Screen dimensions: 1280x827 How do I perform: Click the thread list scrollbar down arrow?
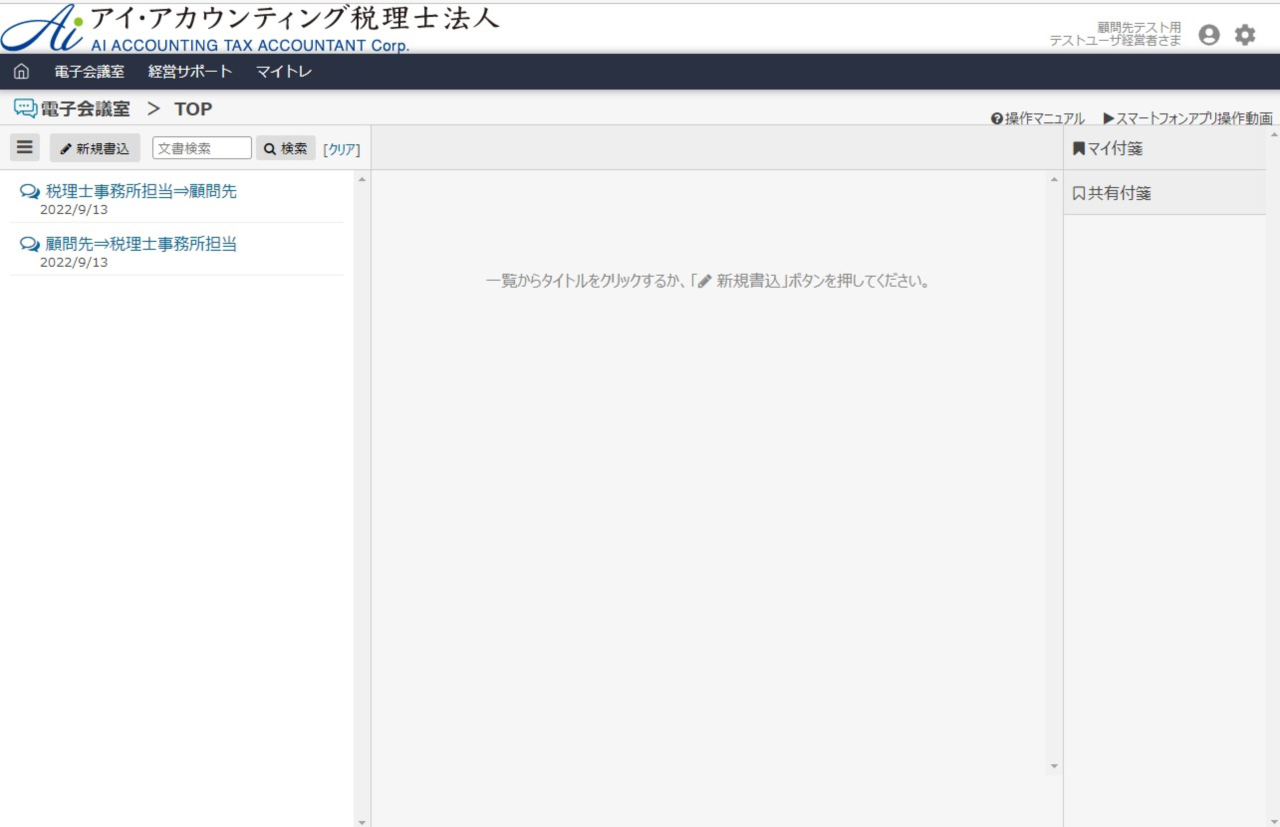(362, 821)
